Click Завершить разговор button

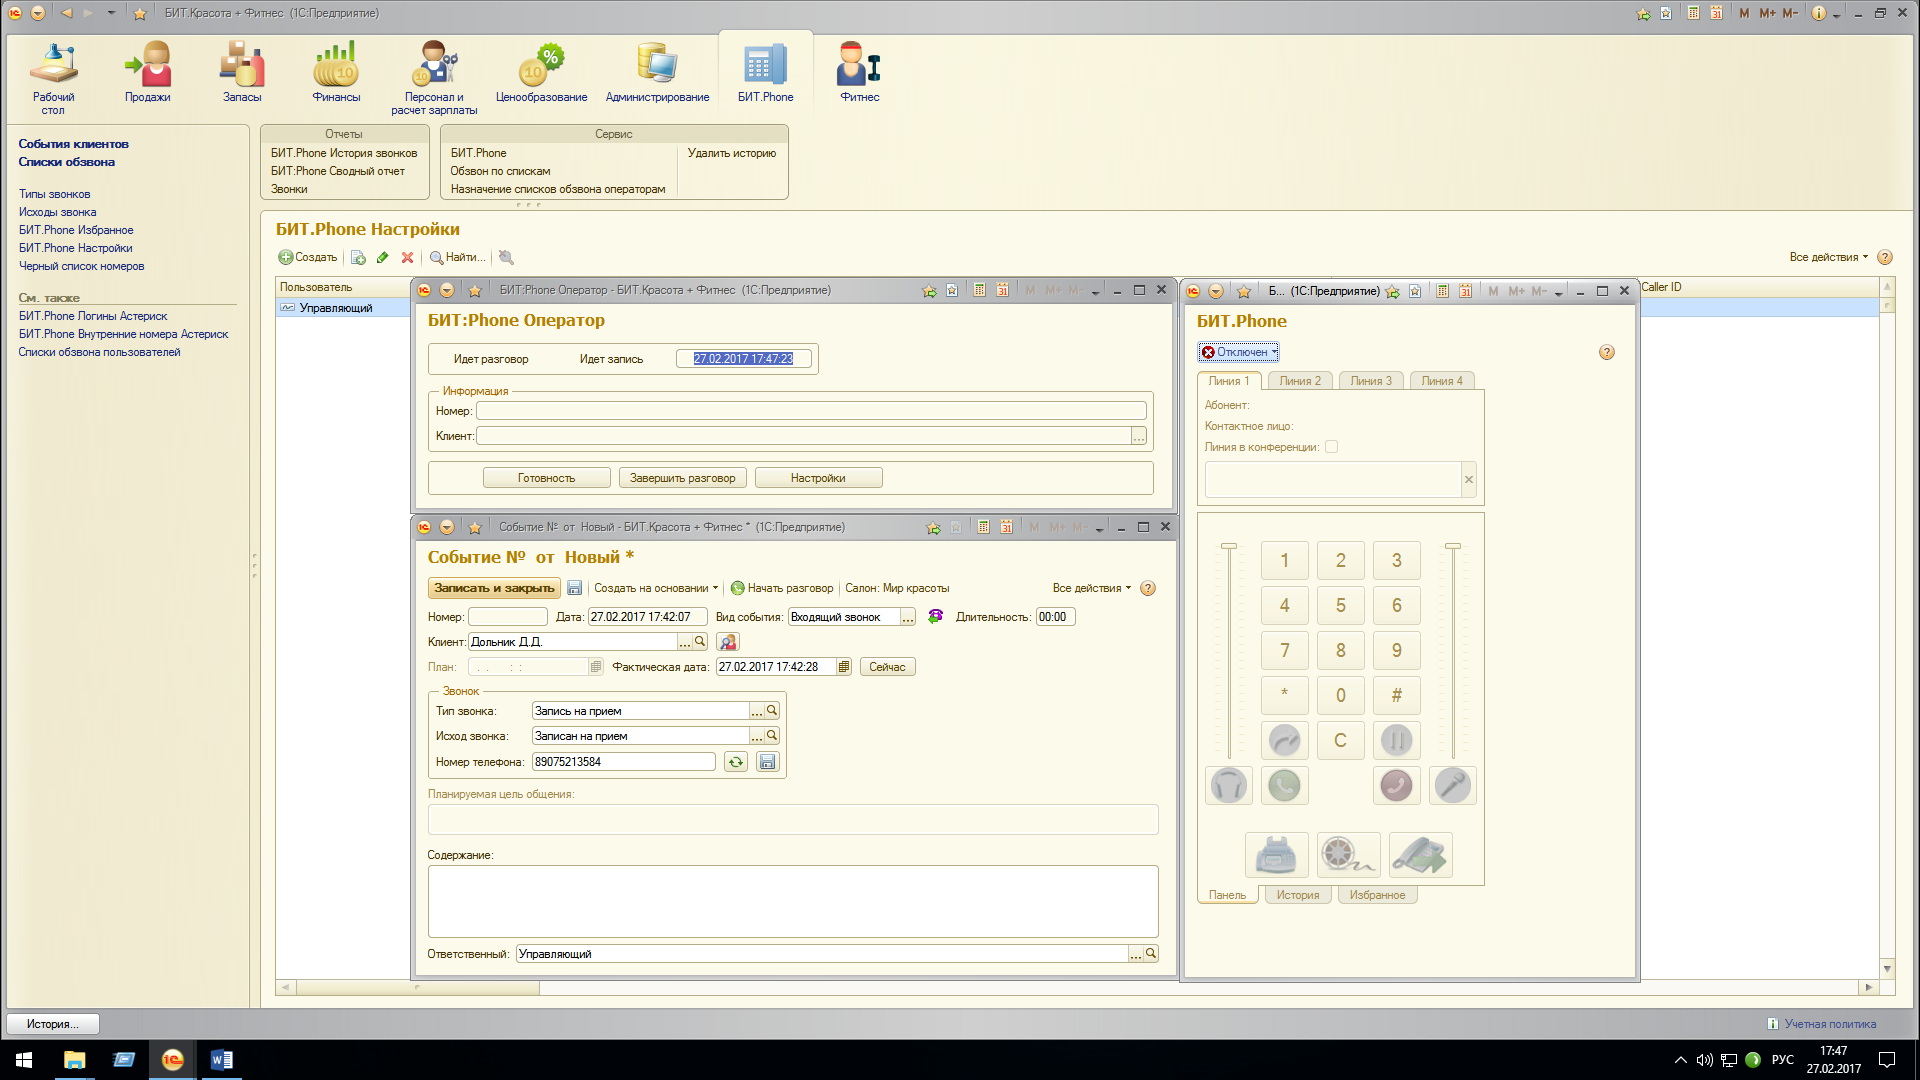682,478
